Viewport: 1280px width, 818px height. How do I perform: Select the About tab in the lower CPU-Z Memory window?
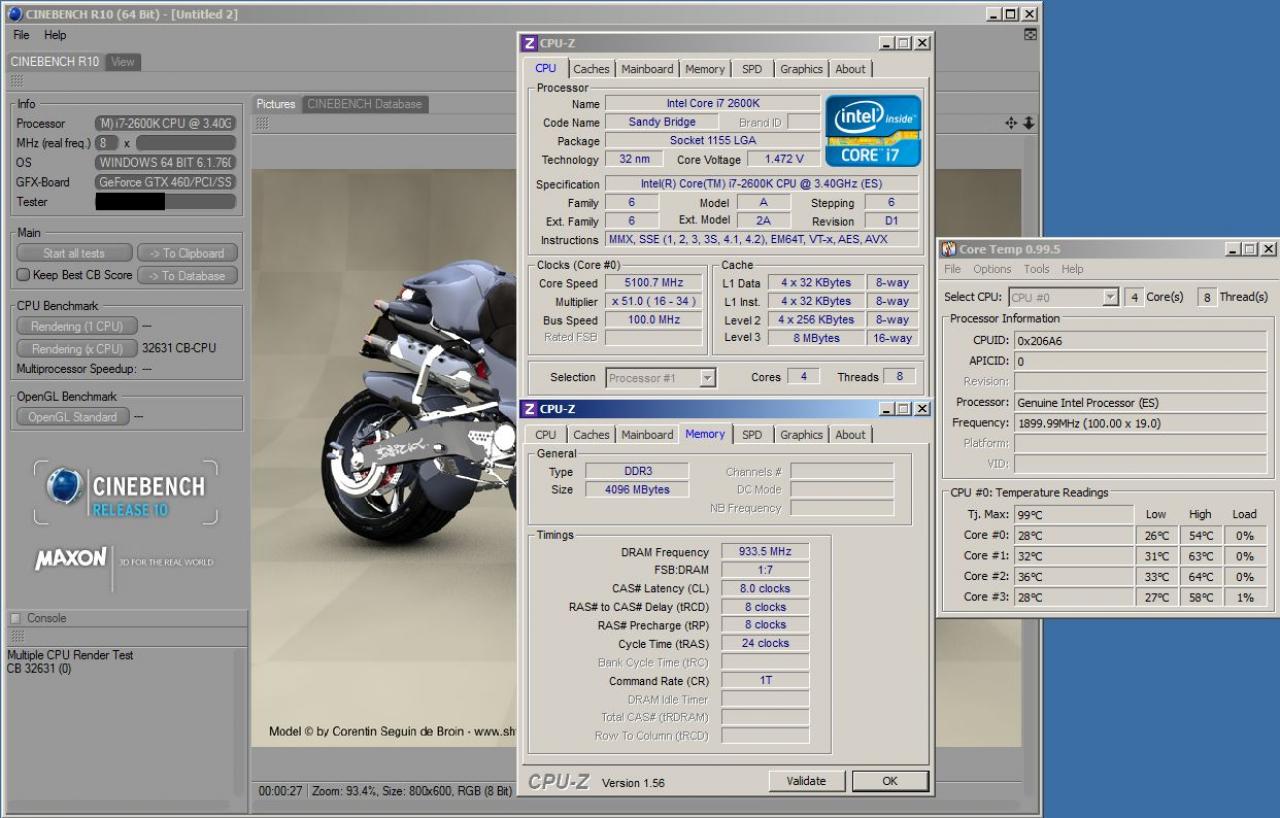pos(850,435)
